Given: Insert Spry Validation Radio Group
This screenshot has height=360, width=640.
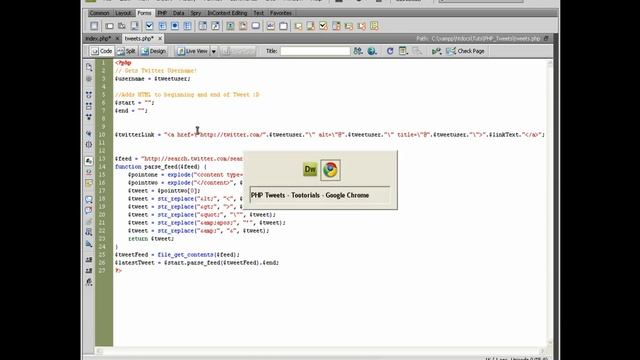Looking at the screenshot, I should point(374,26).
